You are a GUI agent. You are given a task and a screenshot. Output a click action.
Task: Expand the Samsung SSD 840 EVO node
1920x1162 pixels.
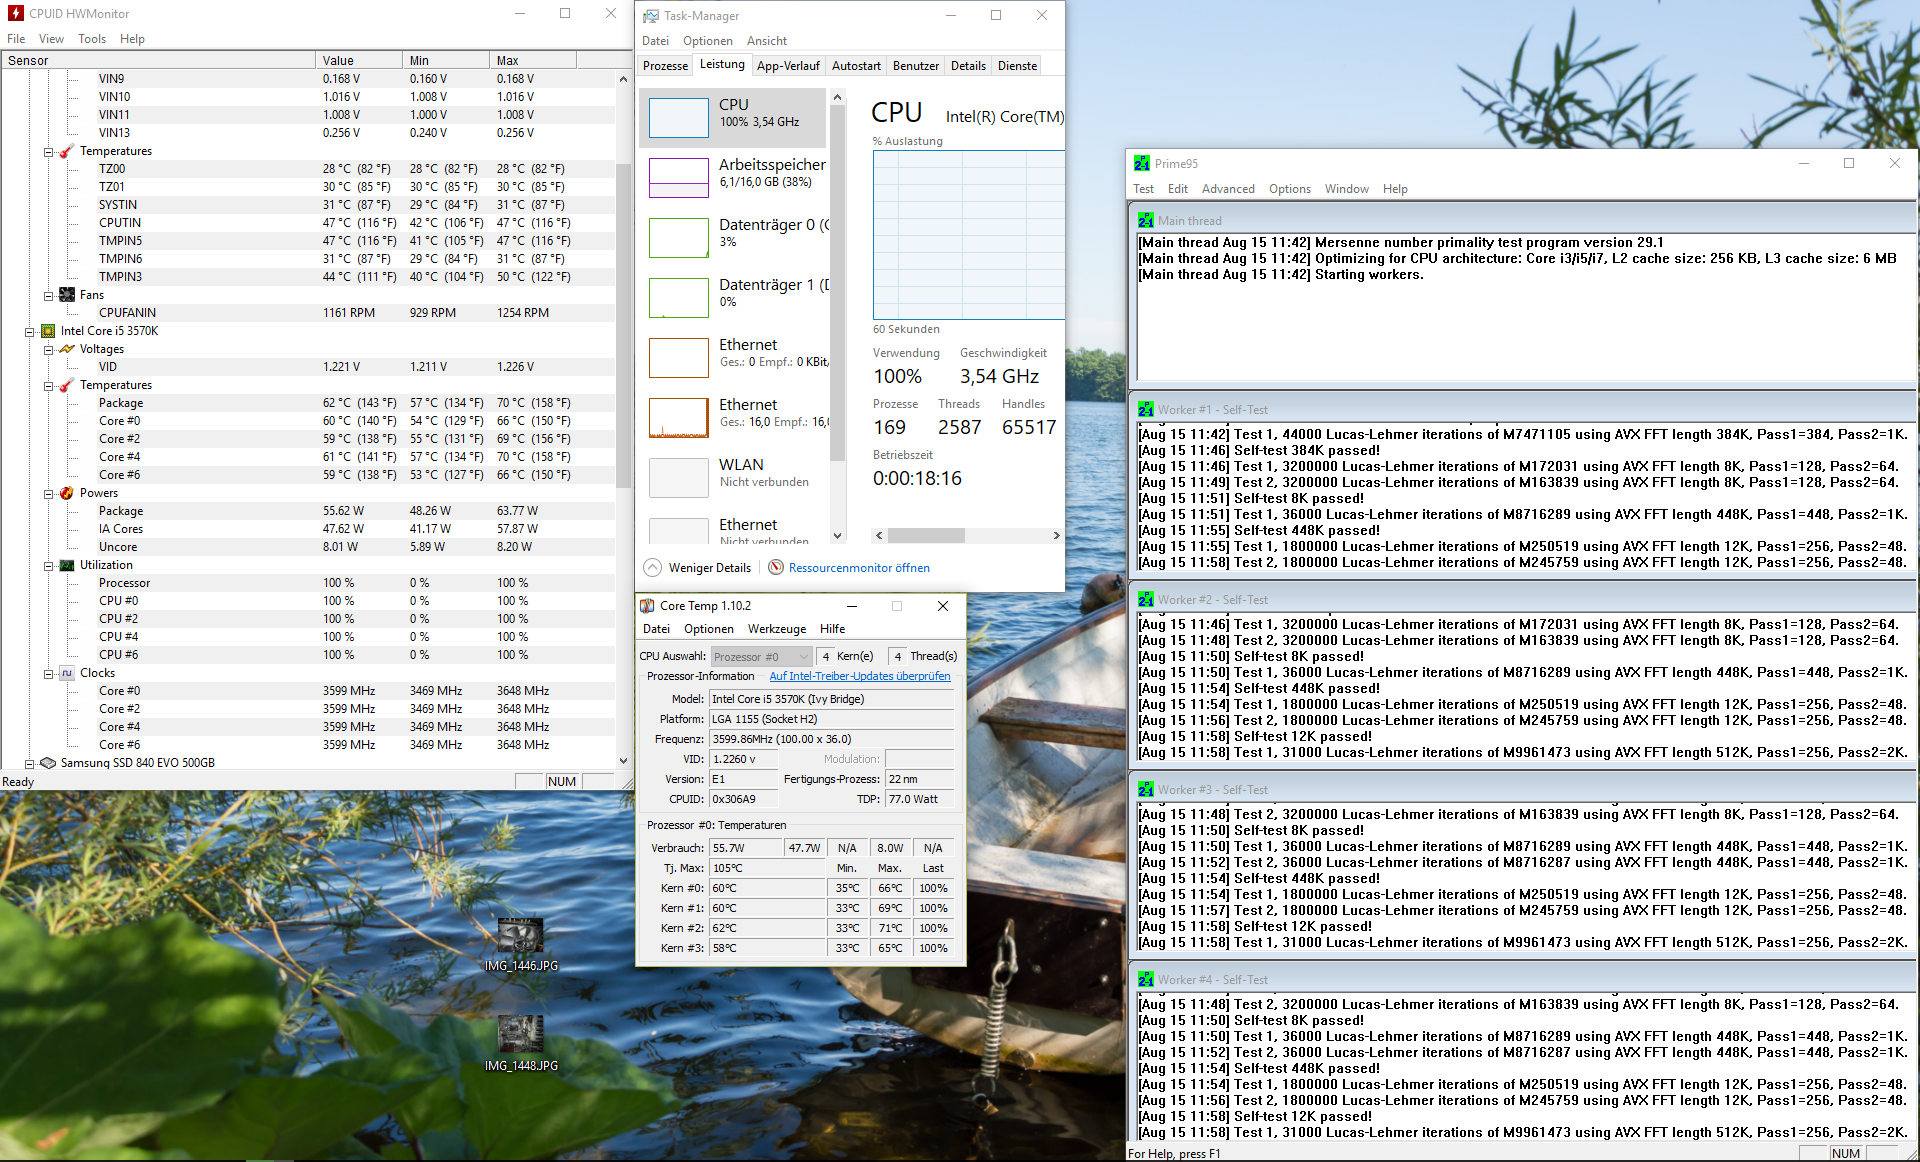click(x=30, y=763)
